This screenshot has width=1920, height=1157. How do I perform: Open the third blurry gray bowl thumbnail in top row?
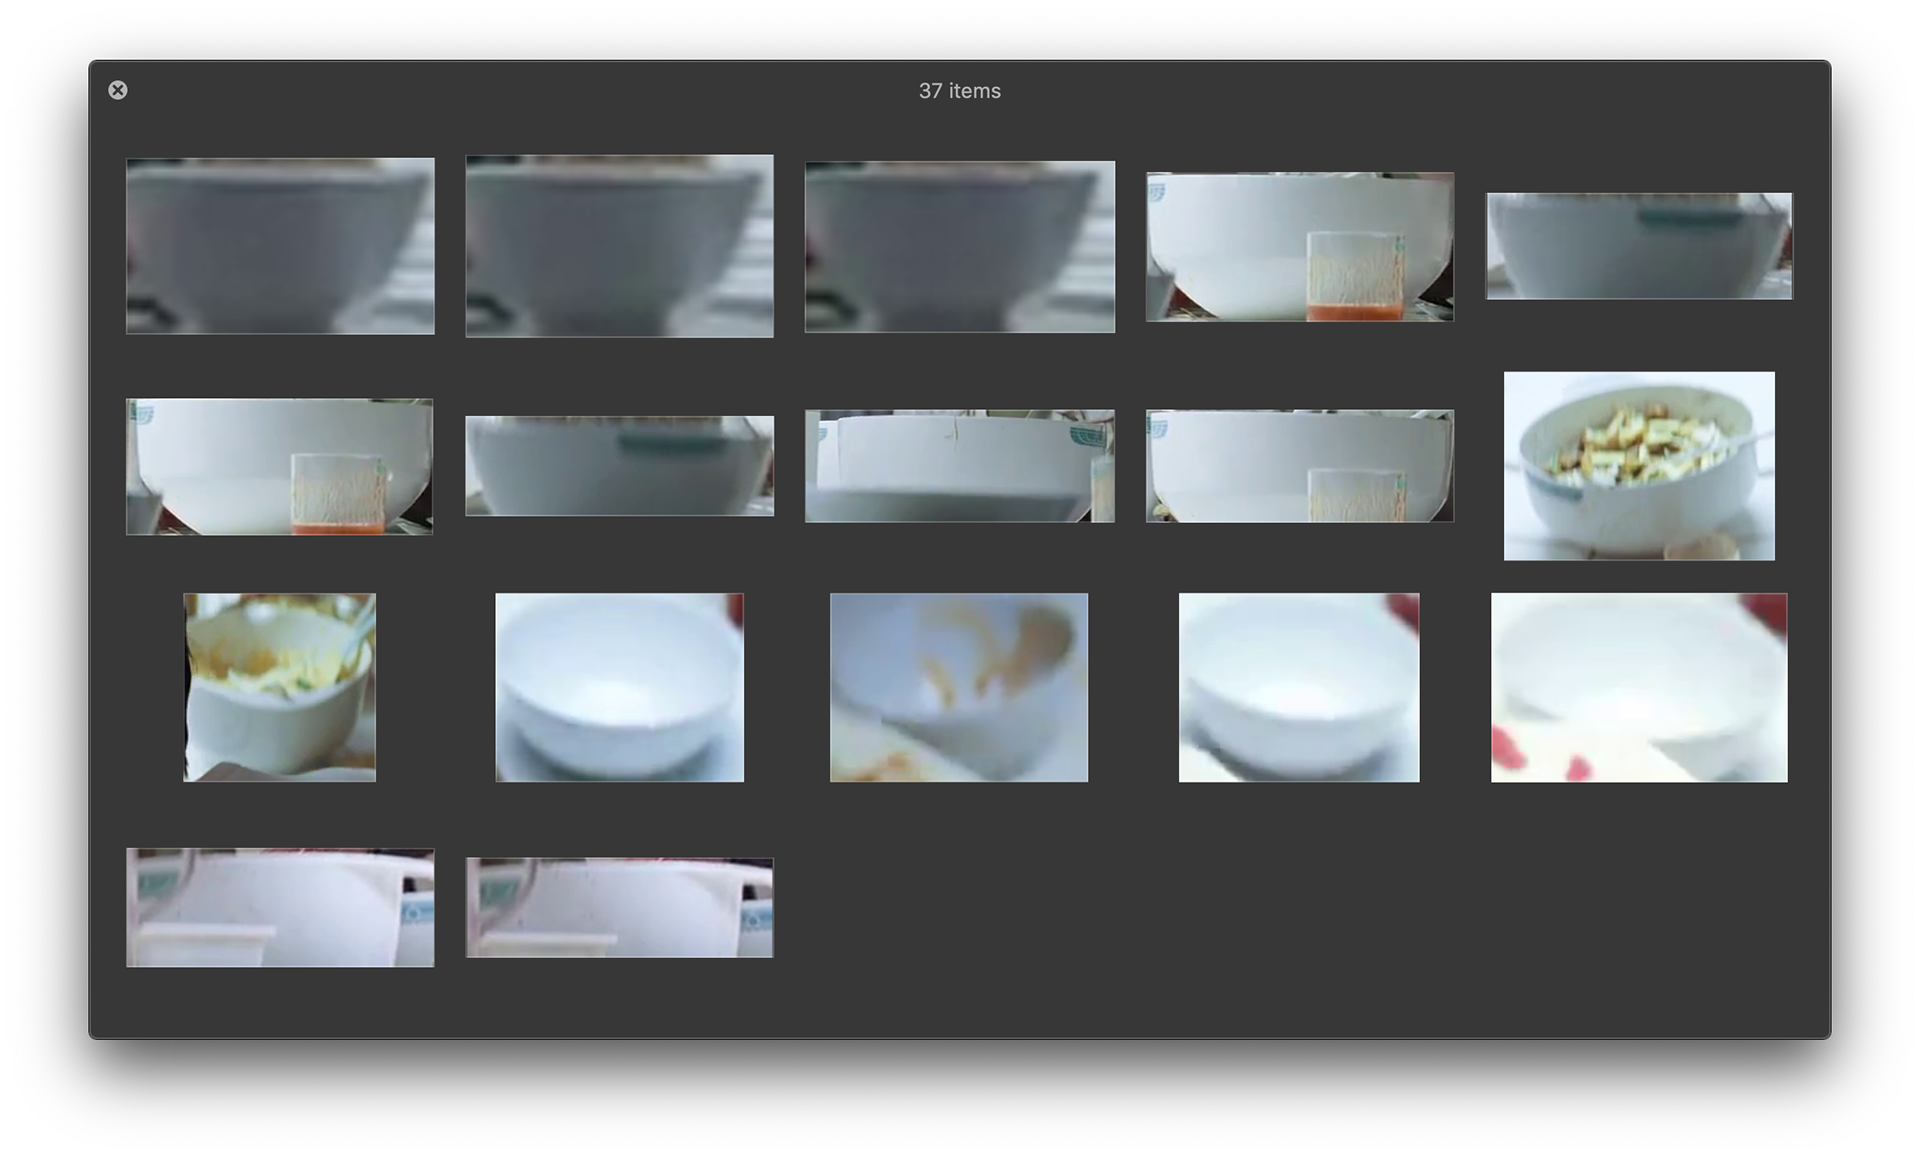point(960,247)
